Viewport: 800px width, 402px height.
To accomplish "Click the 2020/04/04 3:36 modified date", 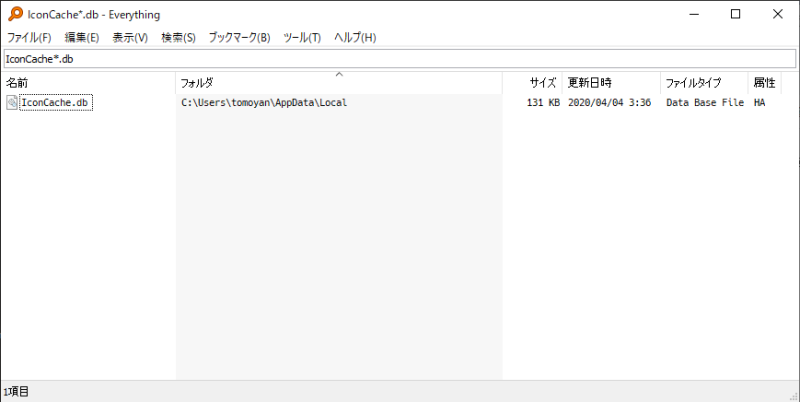I will pyautogui.click(x=609, y=103).
